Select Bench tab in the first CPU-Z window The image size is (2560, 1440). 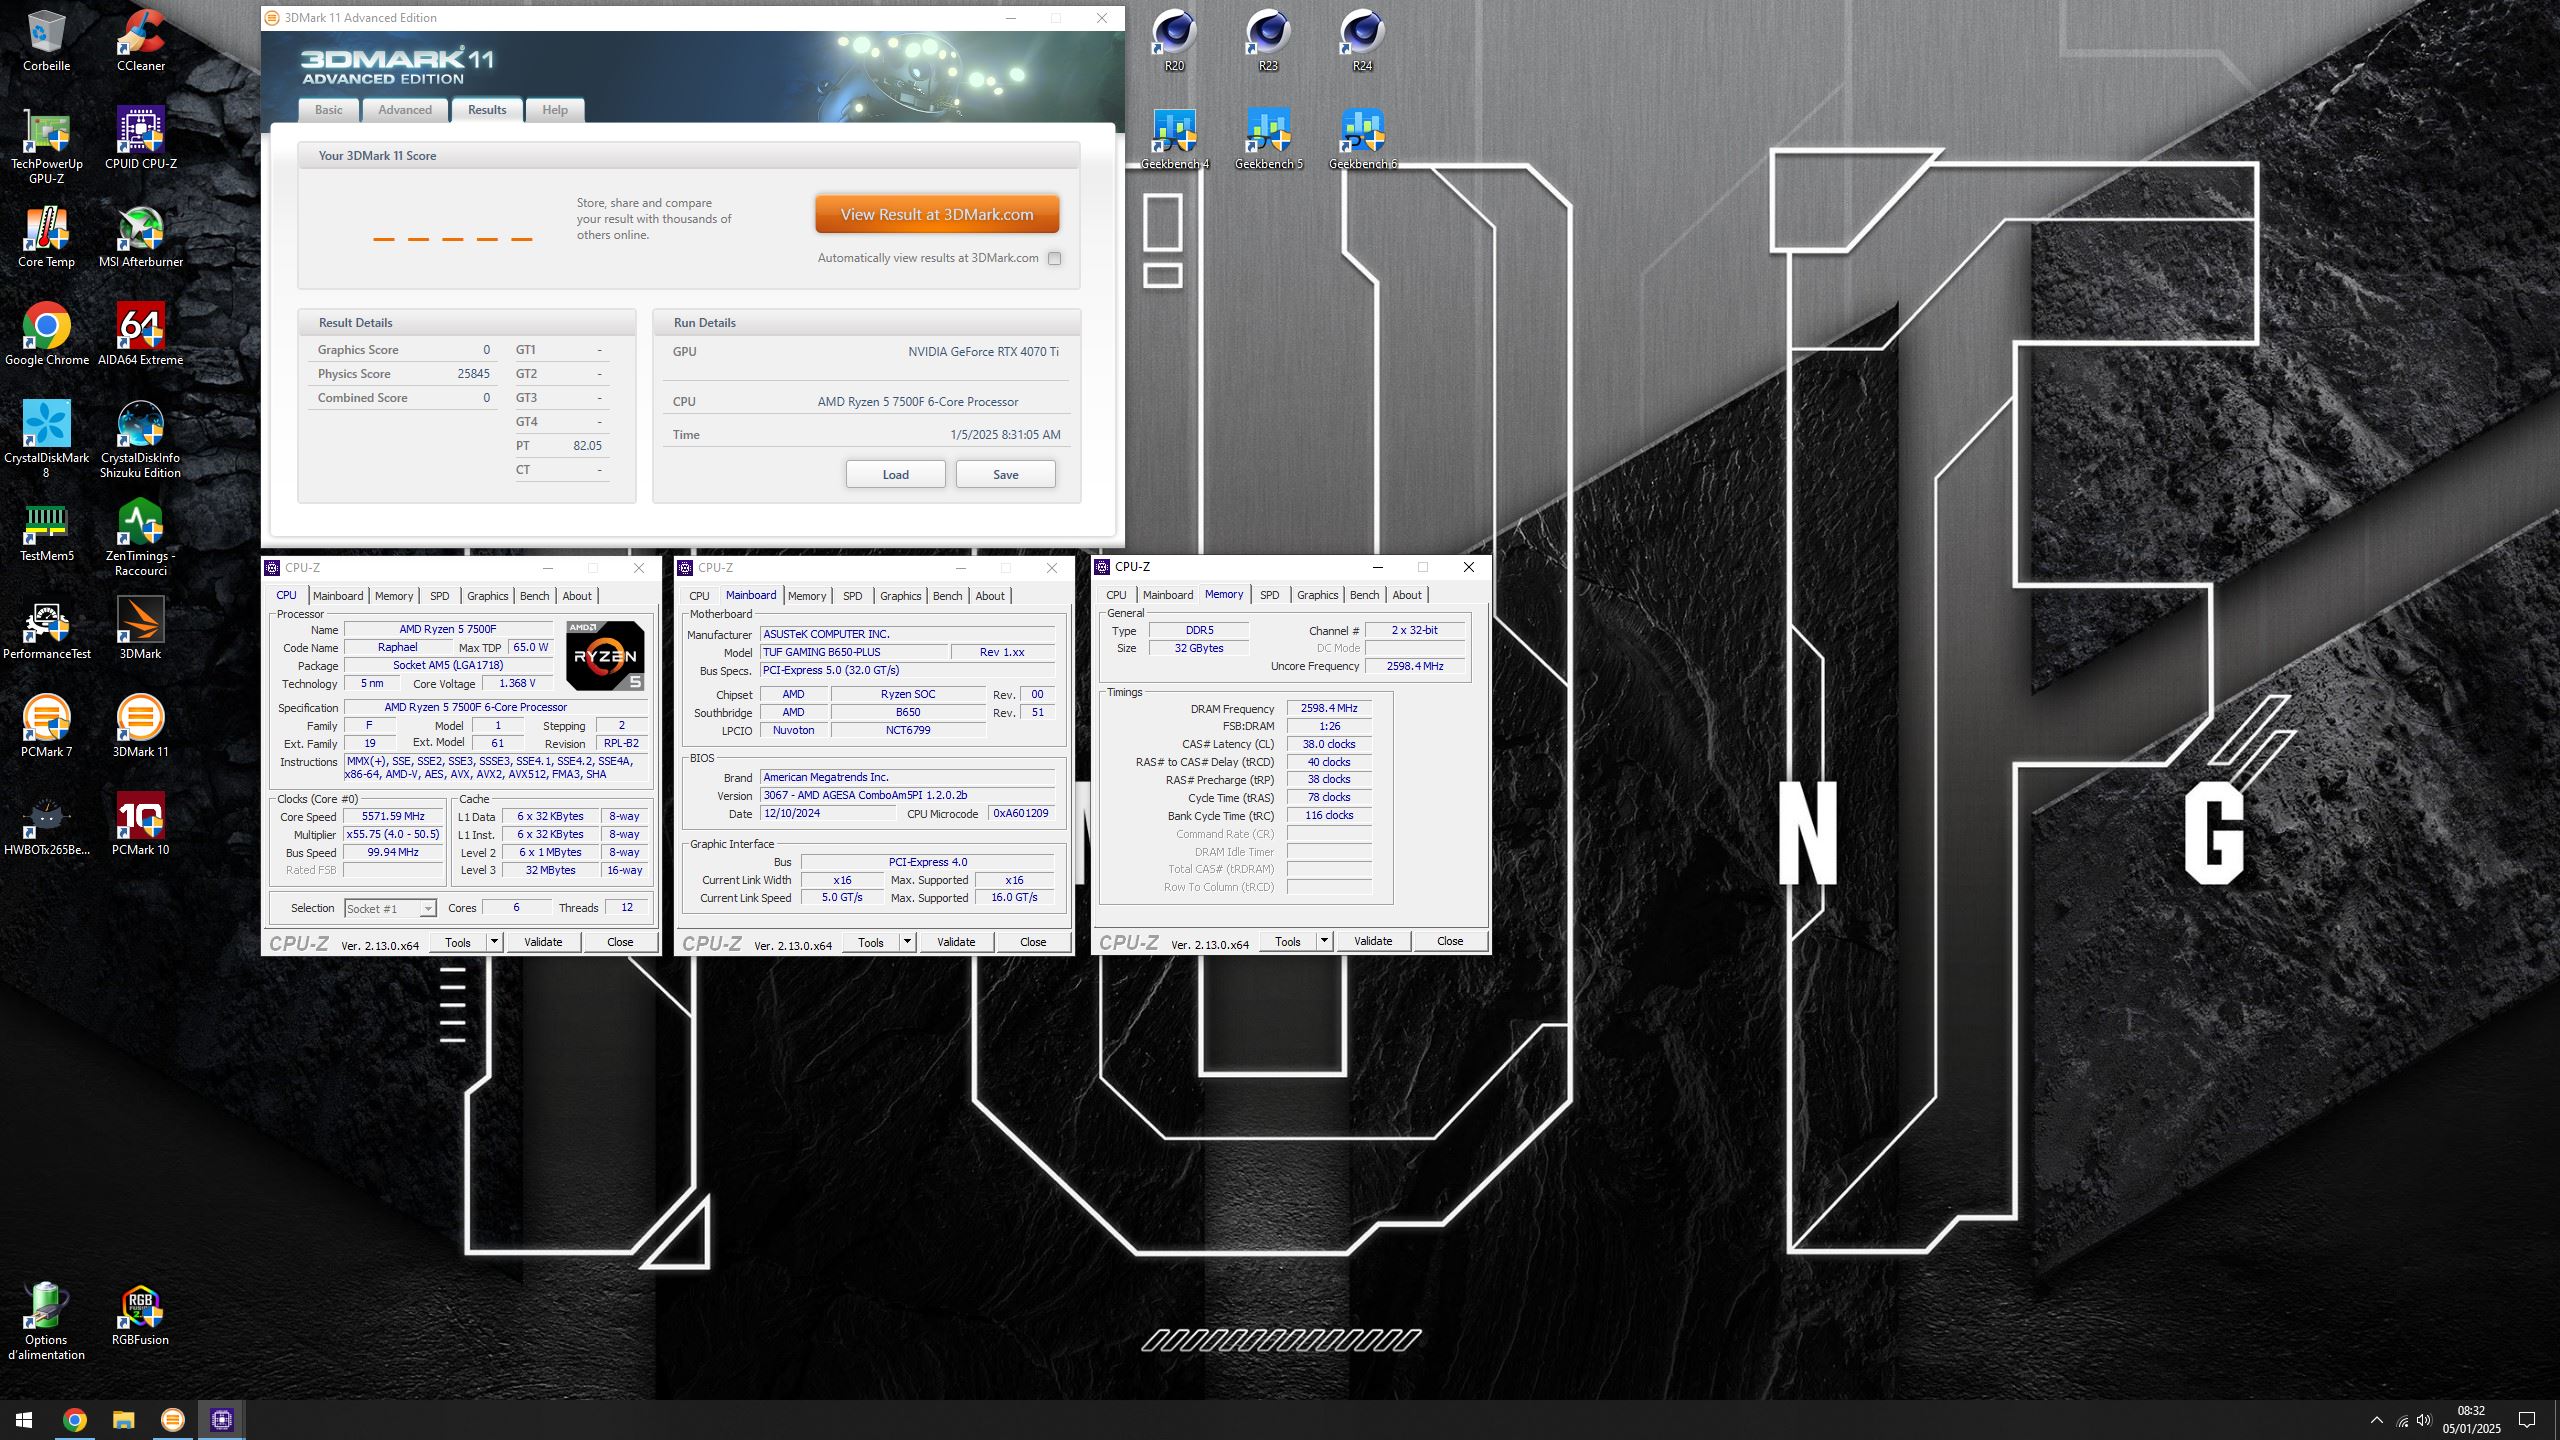click(x=535, y=596)
